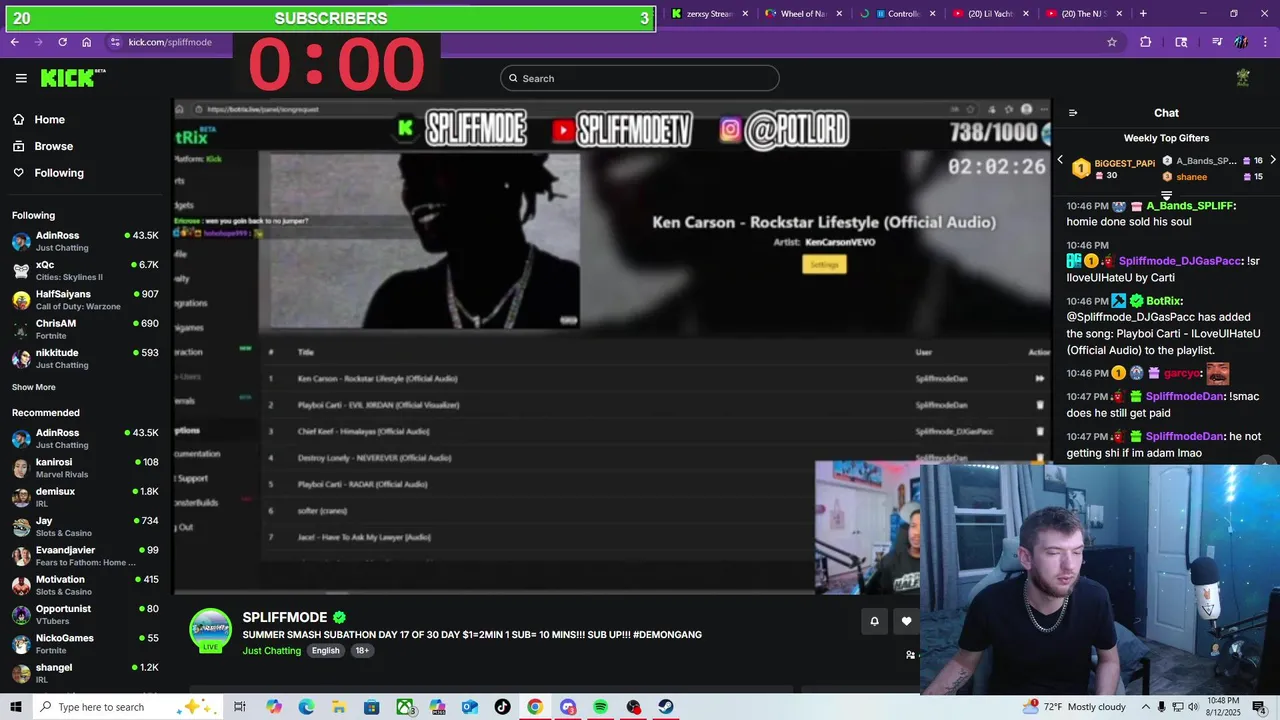1280x720 pixels.
Task: Open kanirosi recommended channel
Action: coord(85,468)
